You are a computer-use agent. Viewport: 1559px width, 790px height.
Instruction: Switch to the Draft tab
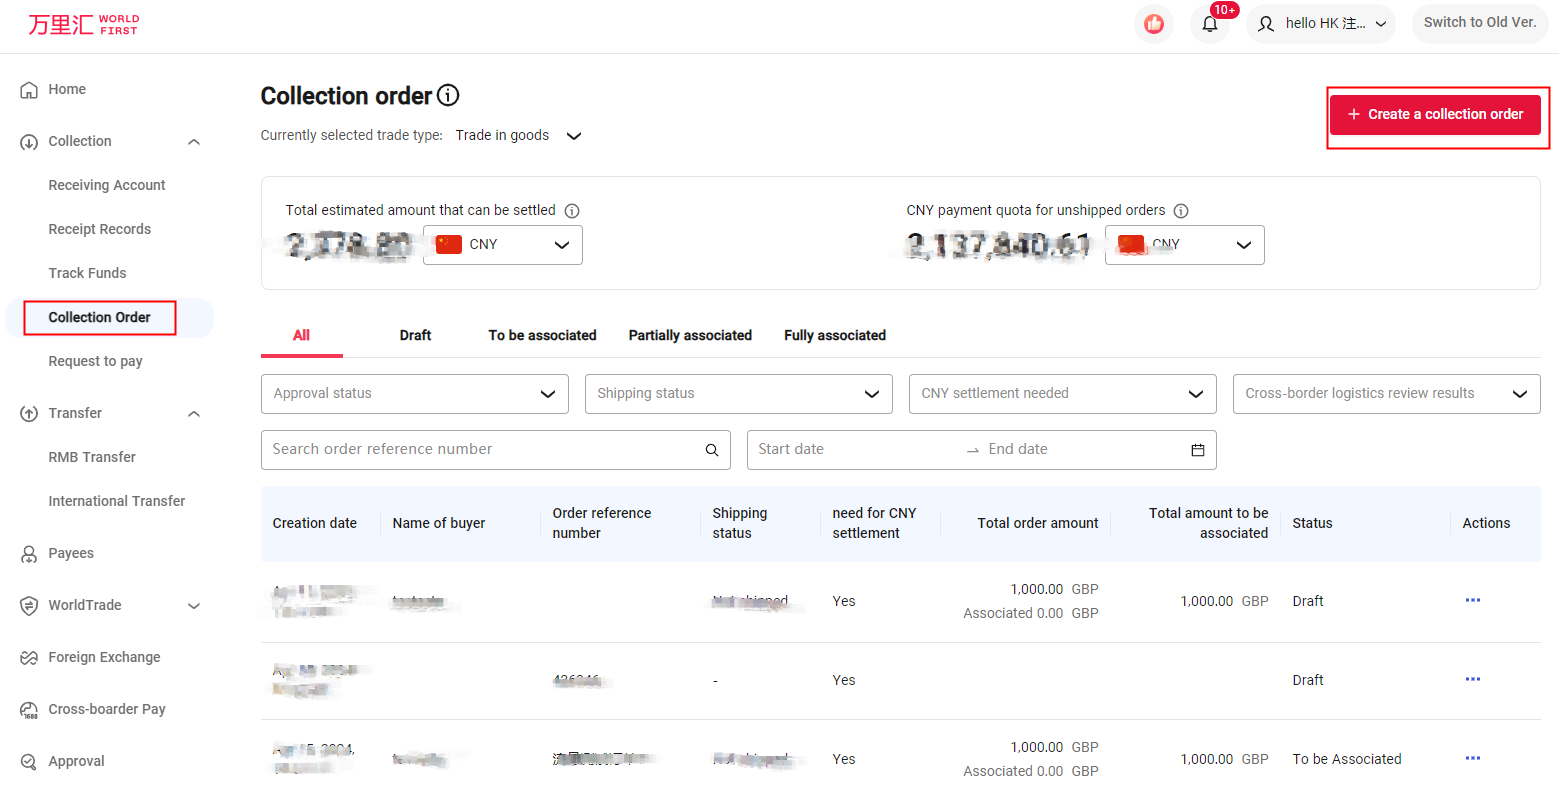tap(415, 336)
